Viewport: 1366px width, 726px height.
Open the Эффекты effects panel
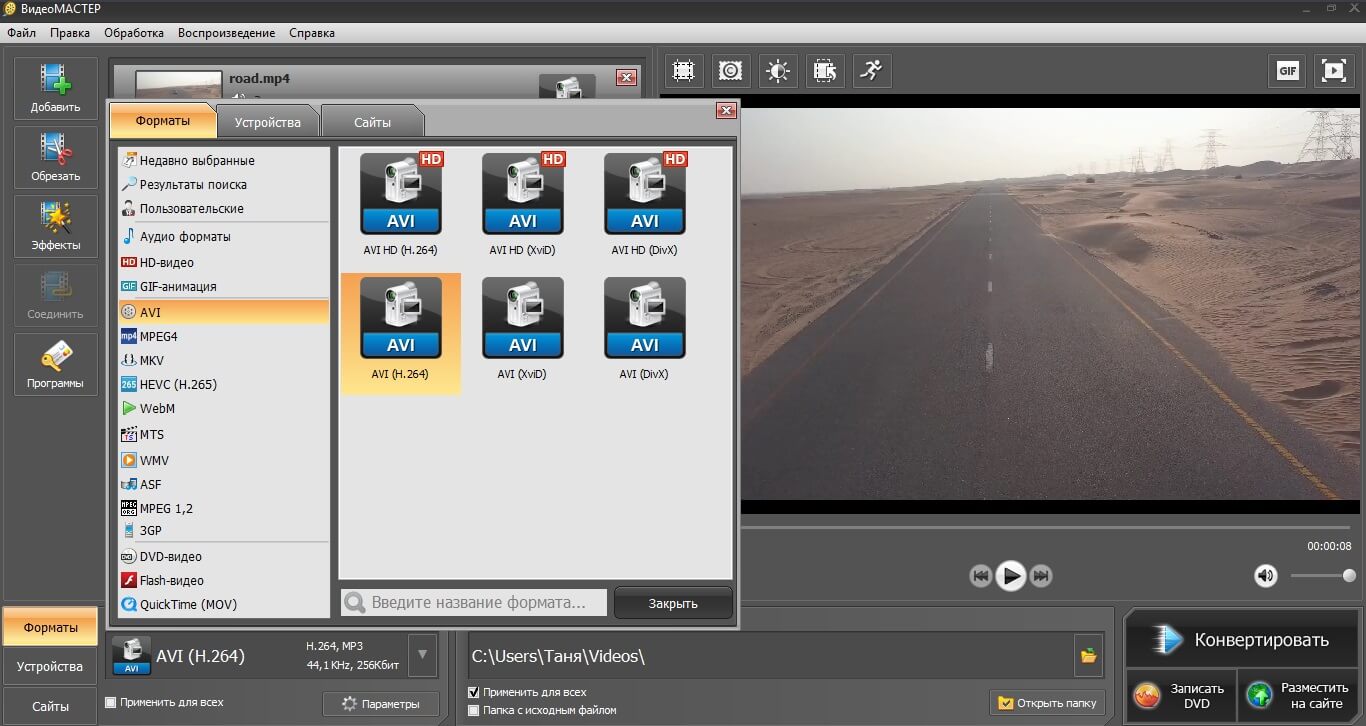(x=56, y=226)
